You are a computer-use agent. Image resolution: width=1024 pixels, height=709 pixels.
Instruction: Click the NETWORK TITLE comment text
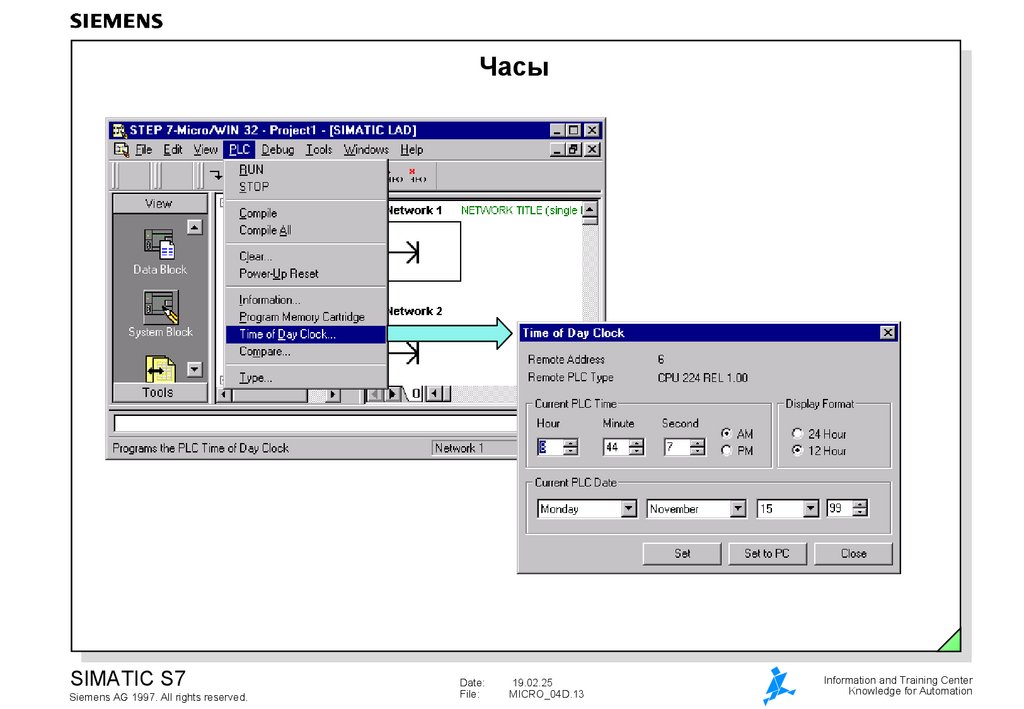520,210
